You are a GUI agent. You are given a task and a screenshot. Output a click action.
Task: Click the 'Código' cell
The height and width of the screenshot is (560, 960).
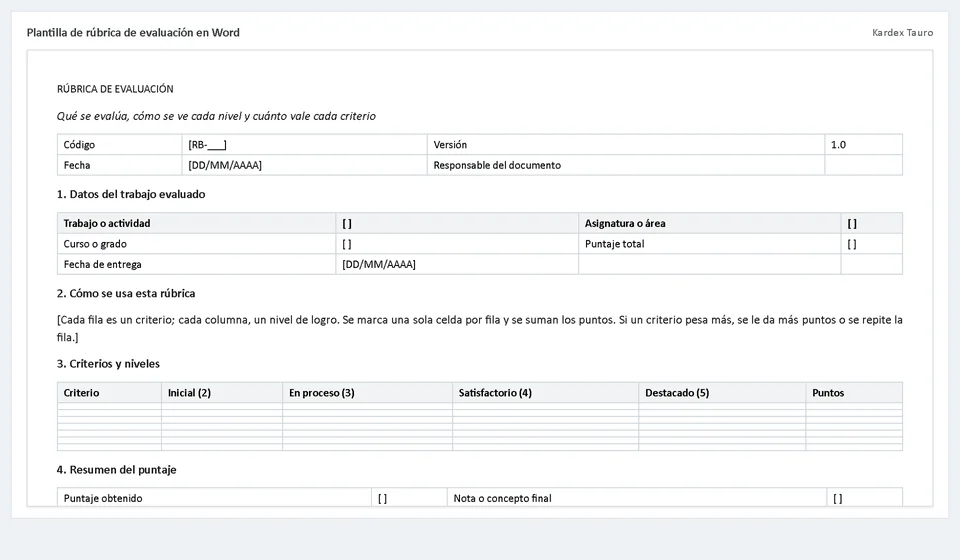pyautogui.click(x=119, y=144)
